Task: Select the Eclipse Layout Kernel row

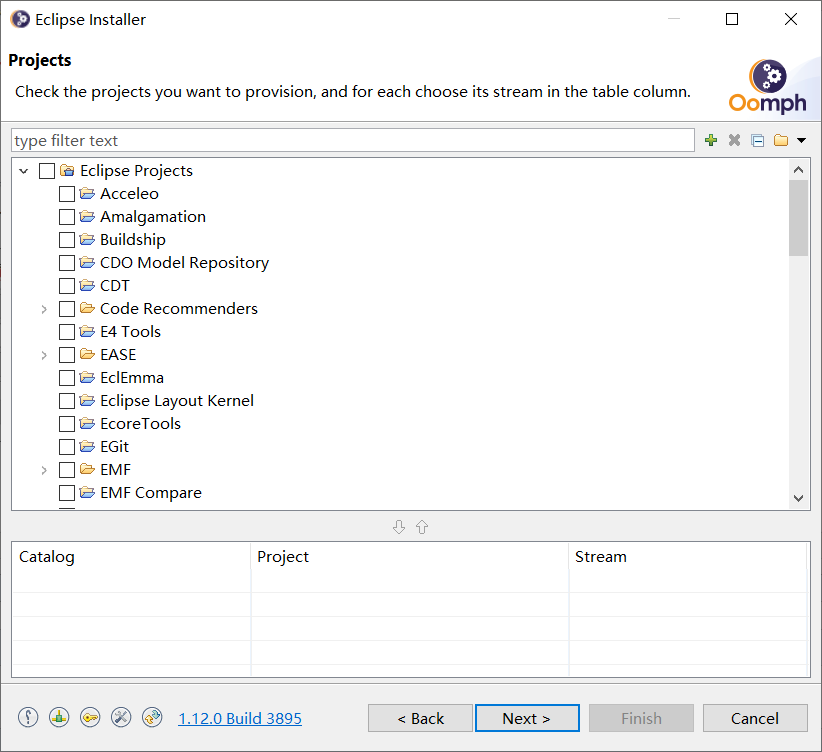Action: 177,401
